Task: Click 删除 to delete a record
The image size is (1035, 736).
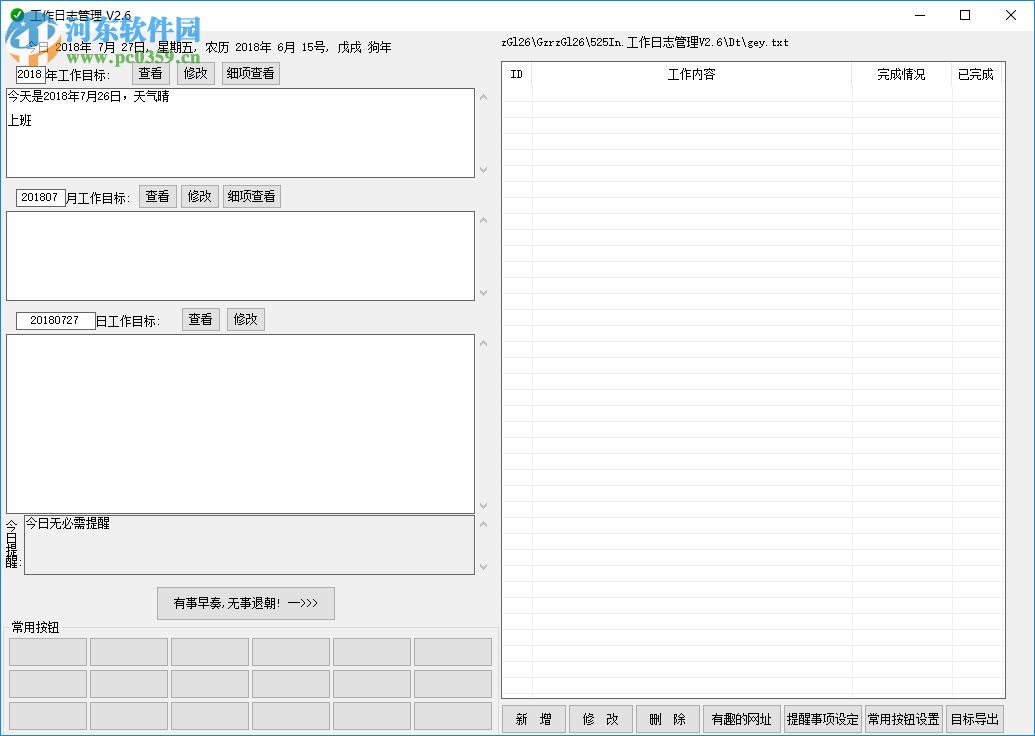Action: [669, 718]
